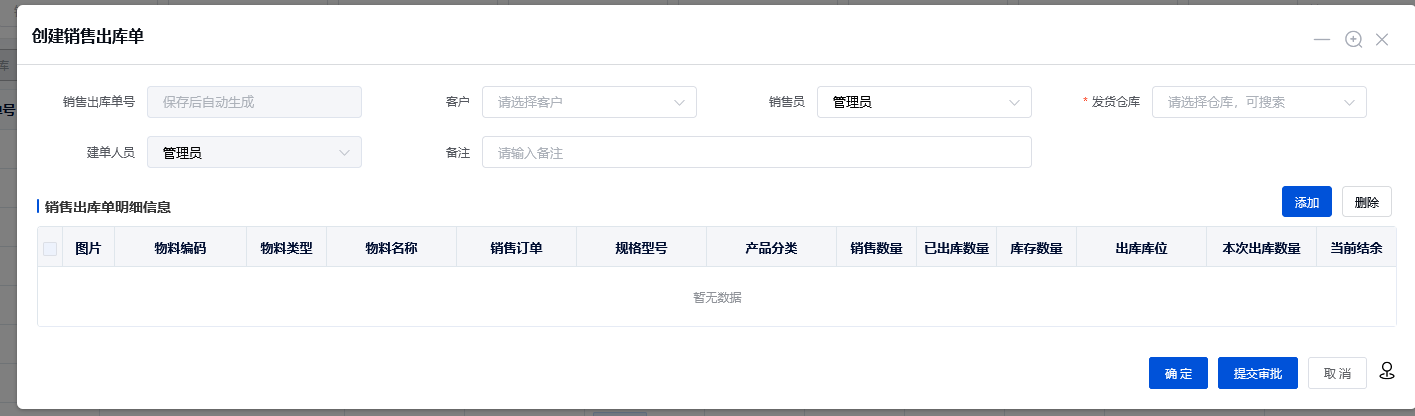Click the stamp icon beside 取消 button
The width and height of the screenshot is (1415, 416).
coord(1386,371)
